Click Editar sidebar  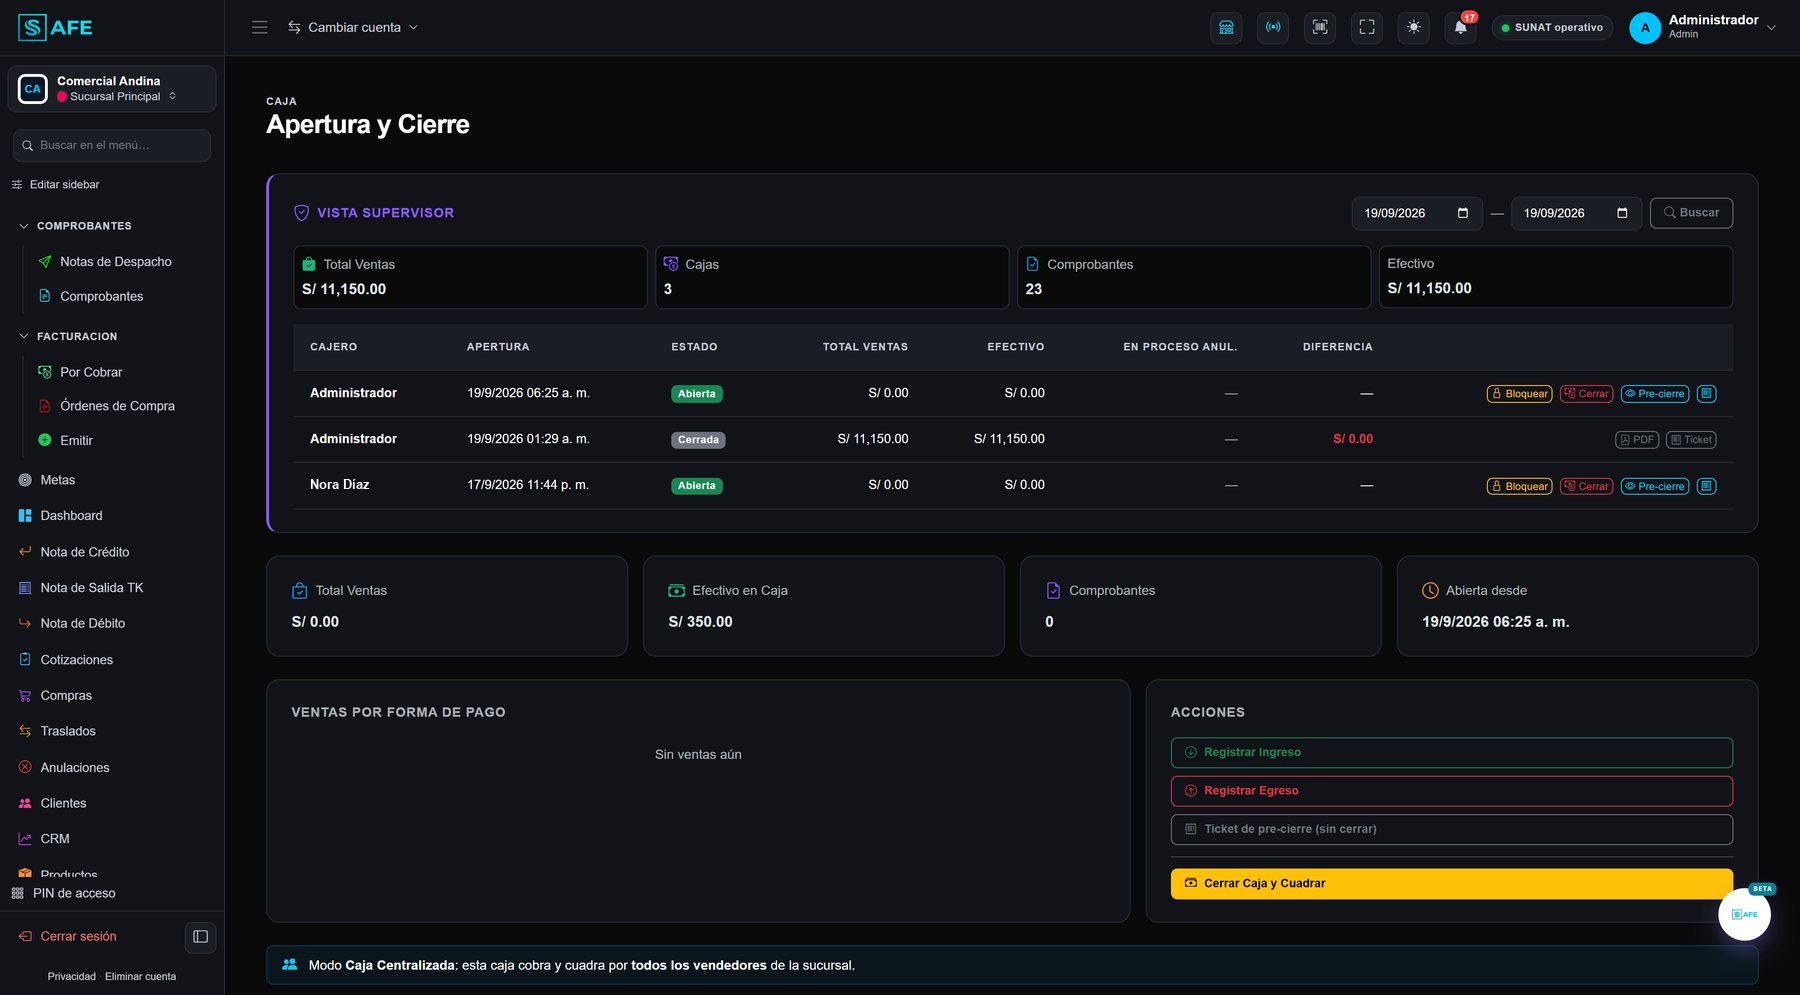click(x=55, y=185)
